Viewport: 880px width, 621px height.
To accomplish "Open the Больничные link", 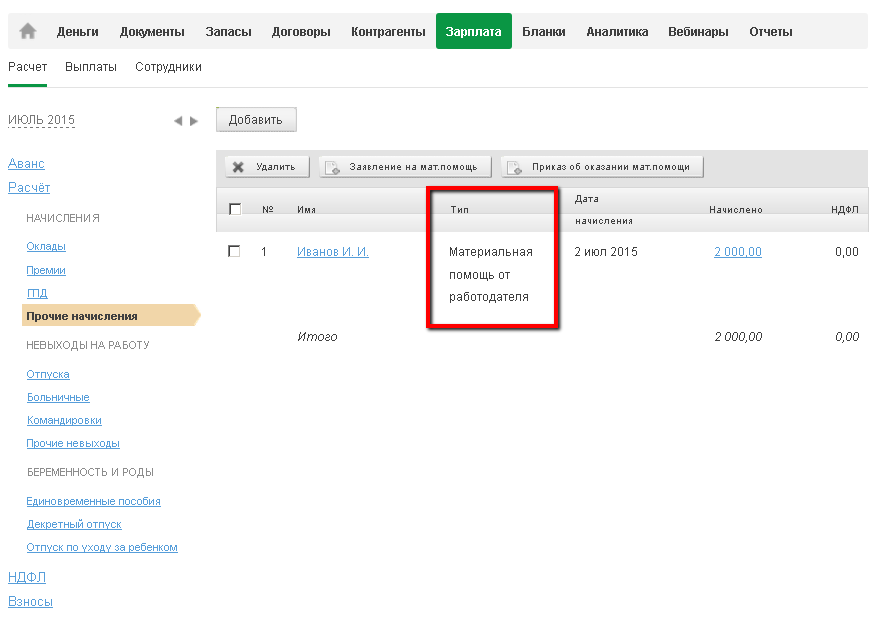I will tap(58, 397).
